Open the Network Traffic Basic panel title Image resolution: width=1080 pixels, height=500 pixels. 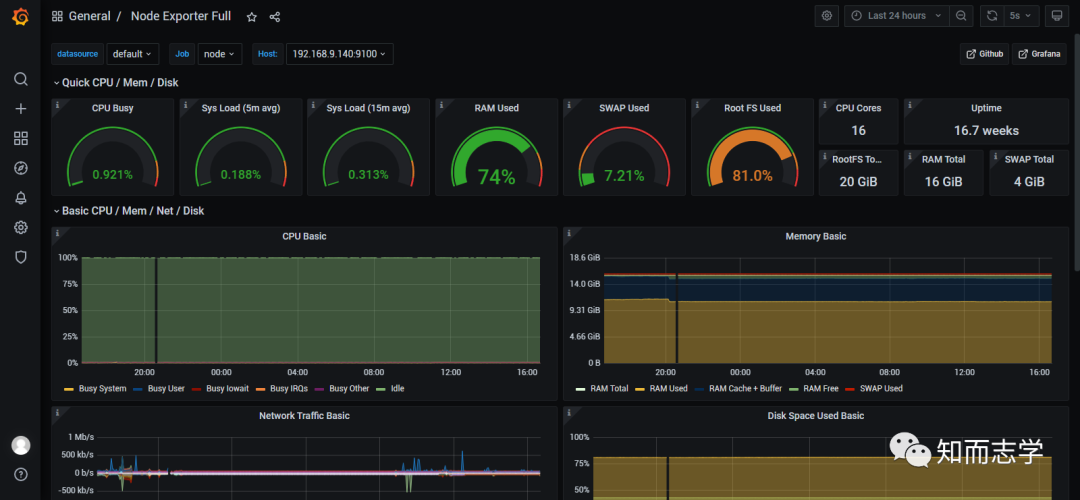(x=304, y=415)
